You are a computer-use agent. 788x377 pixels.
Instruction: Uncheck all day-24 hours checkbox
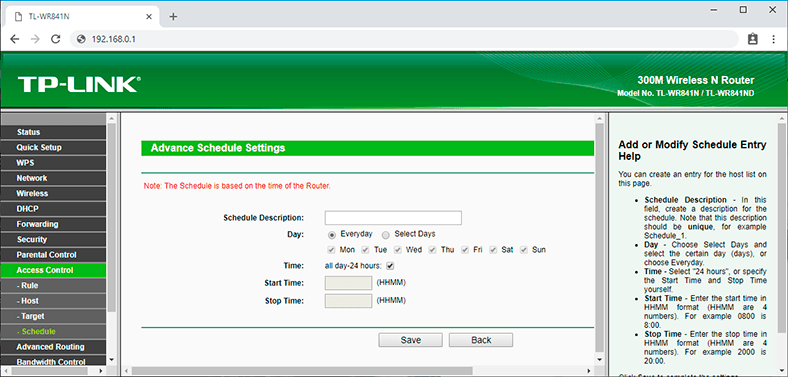point(390,265)
